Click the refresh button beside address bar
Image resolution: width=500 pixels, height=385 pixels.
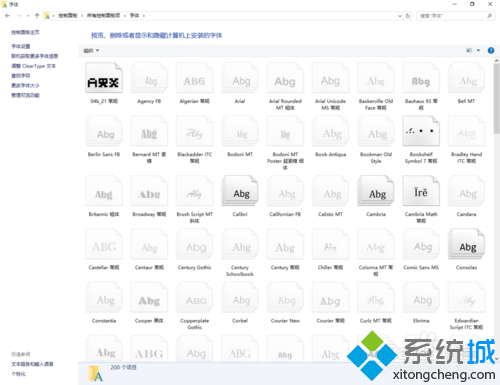pos(408,16)
